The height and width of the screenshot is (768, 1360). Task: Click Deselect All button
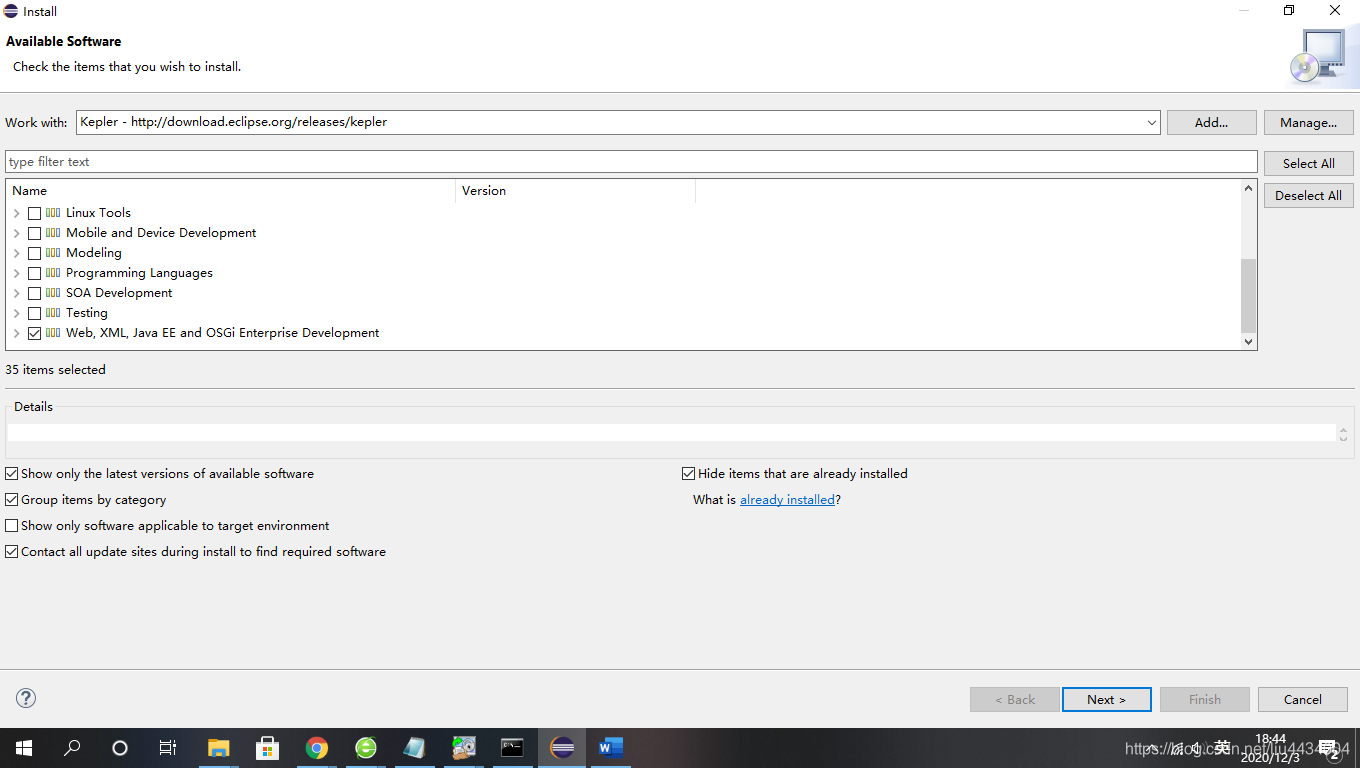pos(1308,195)
